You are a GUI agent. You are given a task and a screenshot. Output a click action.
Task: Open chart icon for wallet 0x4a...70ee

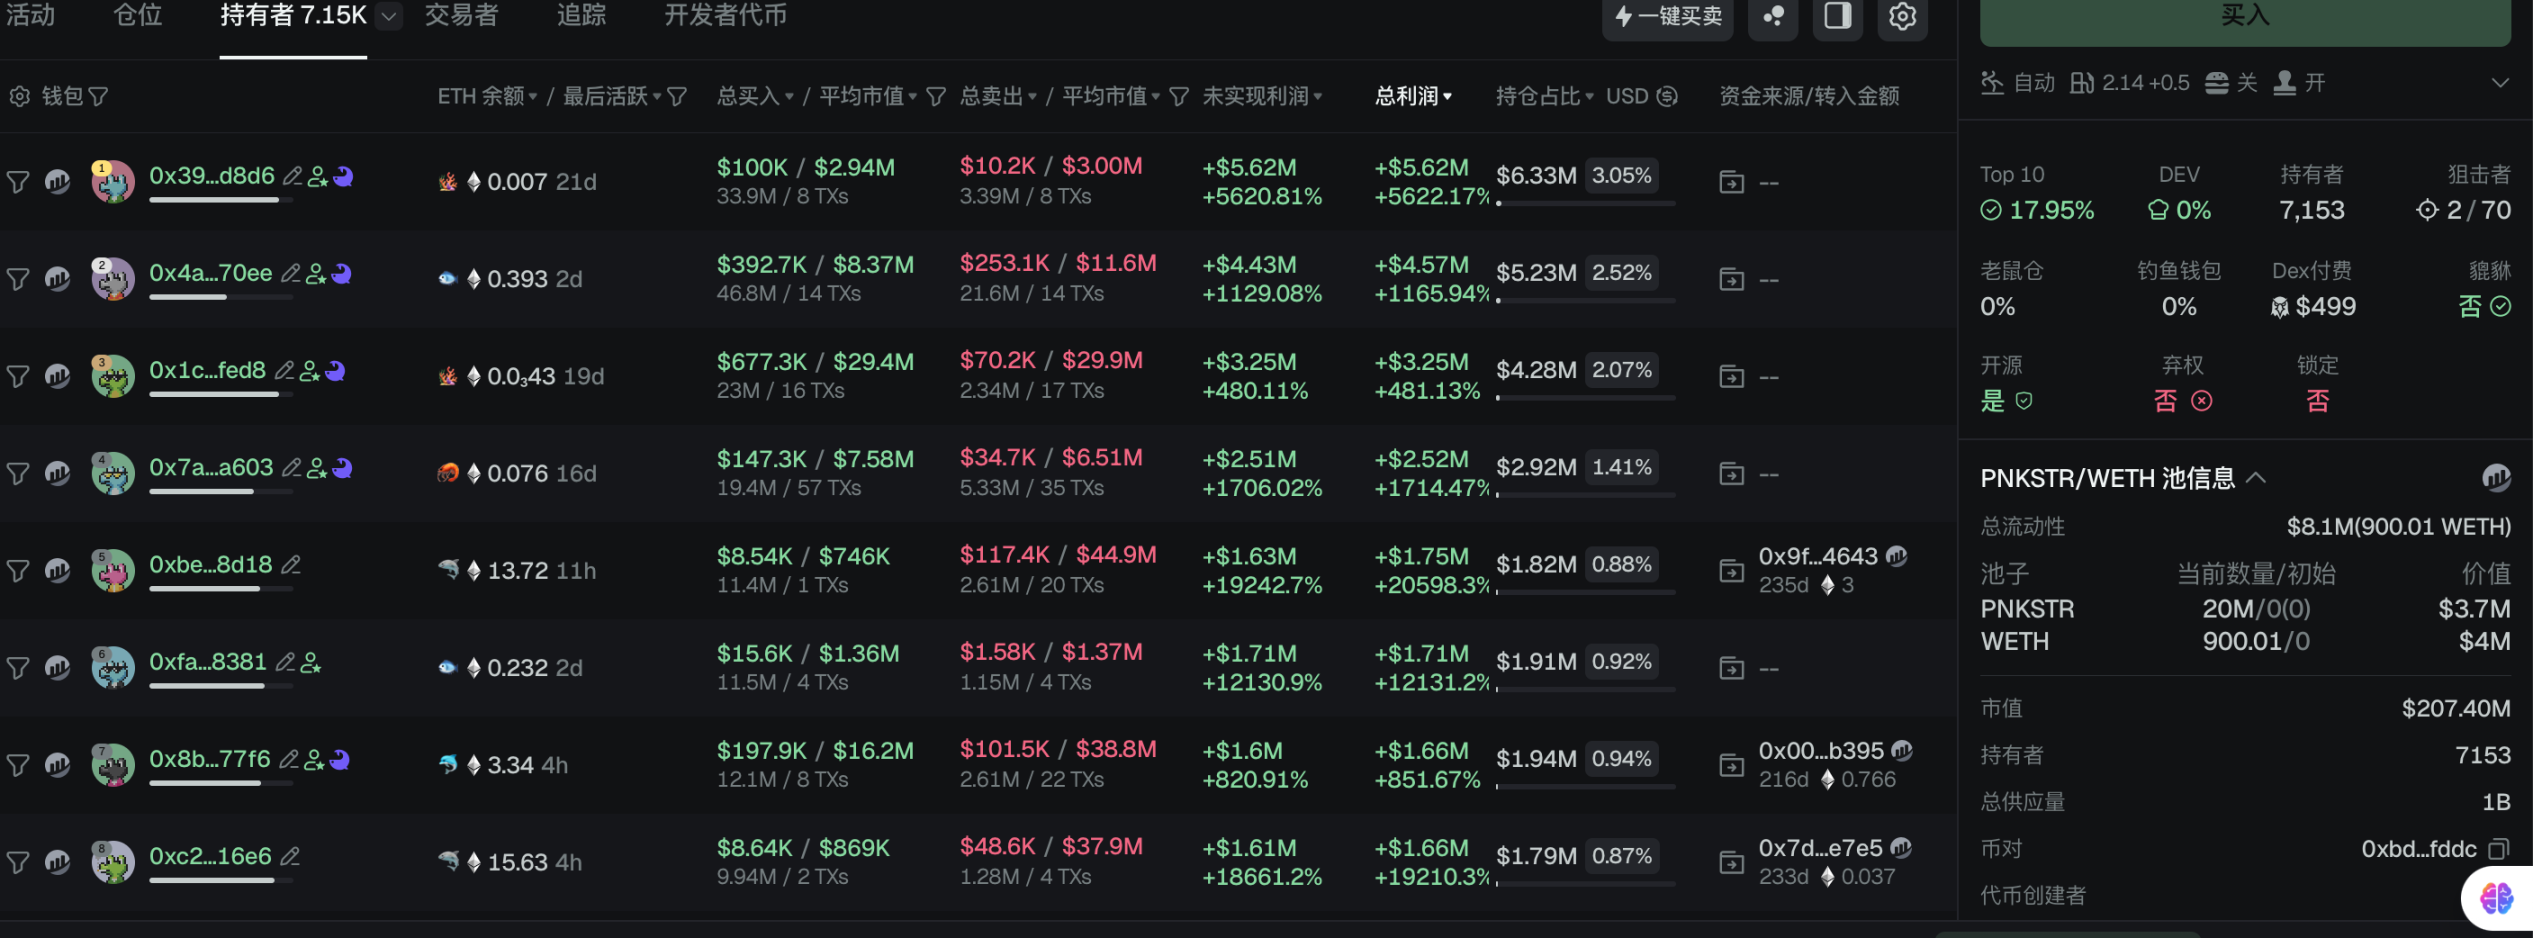(x=58, y=279)
